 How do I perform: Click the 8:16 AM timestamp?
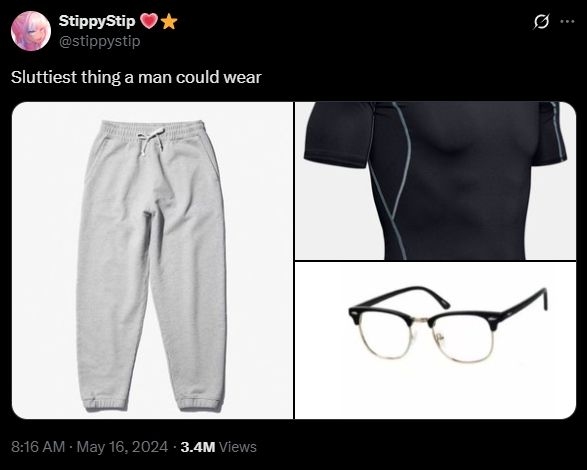click(x=38, y=447)
